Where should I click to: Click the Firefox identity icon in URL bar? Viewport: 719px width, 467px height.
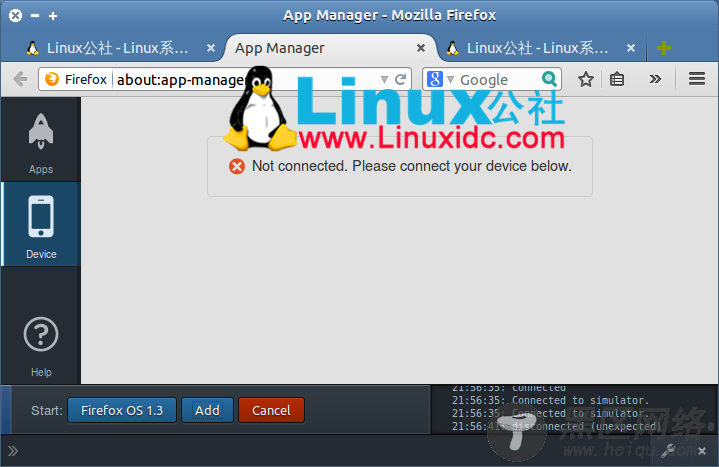pyautogui.click(x=52, y=79)
